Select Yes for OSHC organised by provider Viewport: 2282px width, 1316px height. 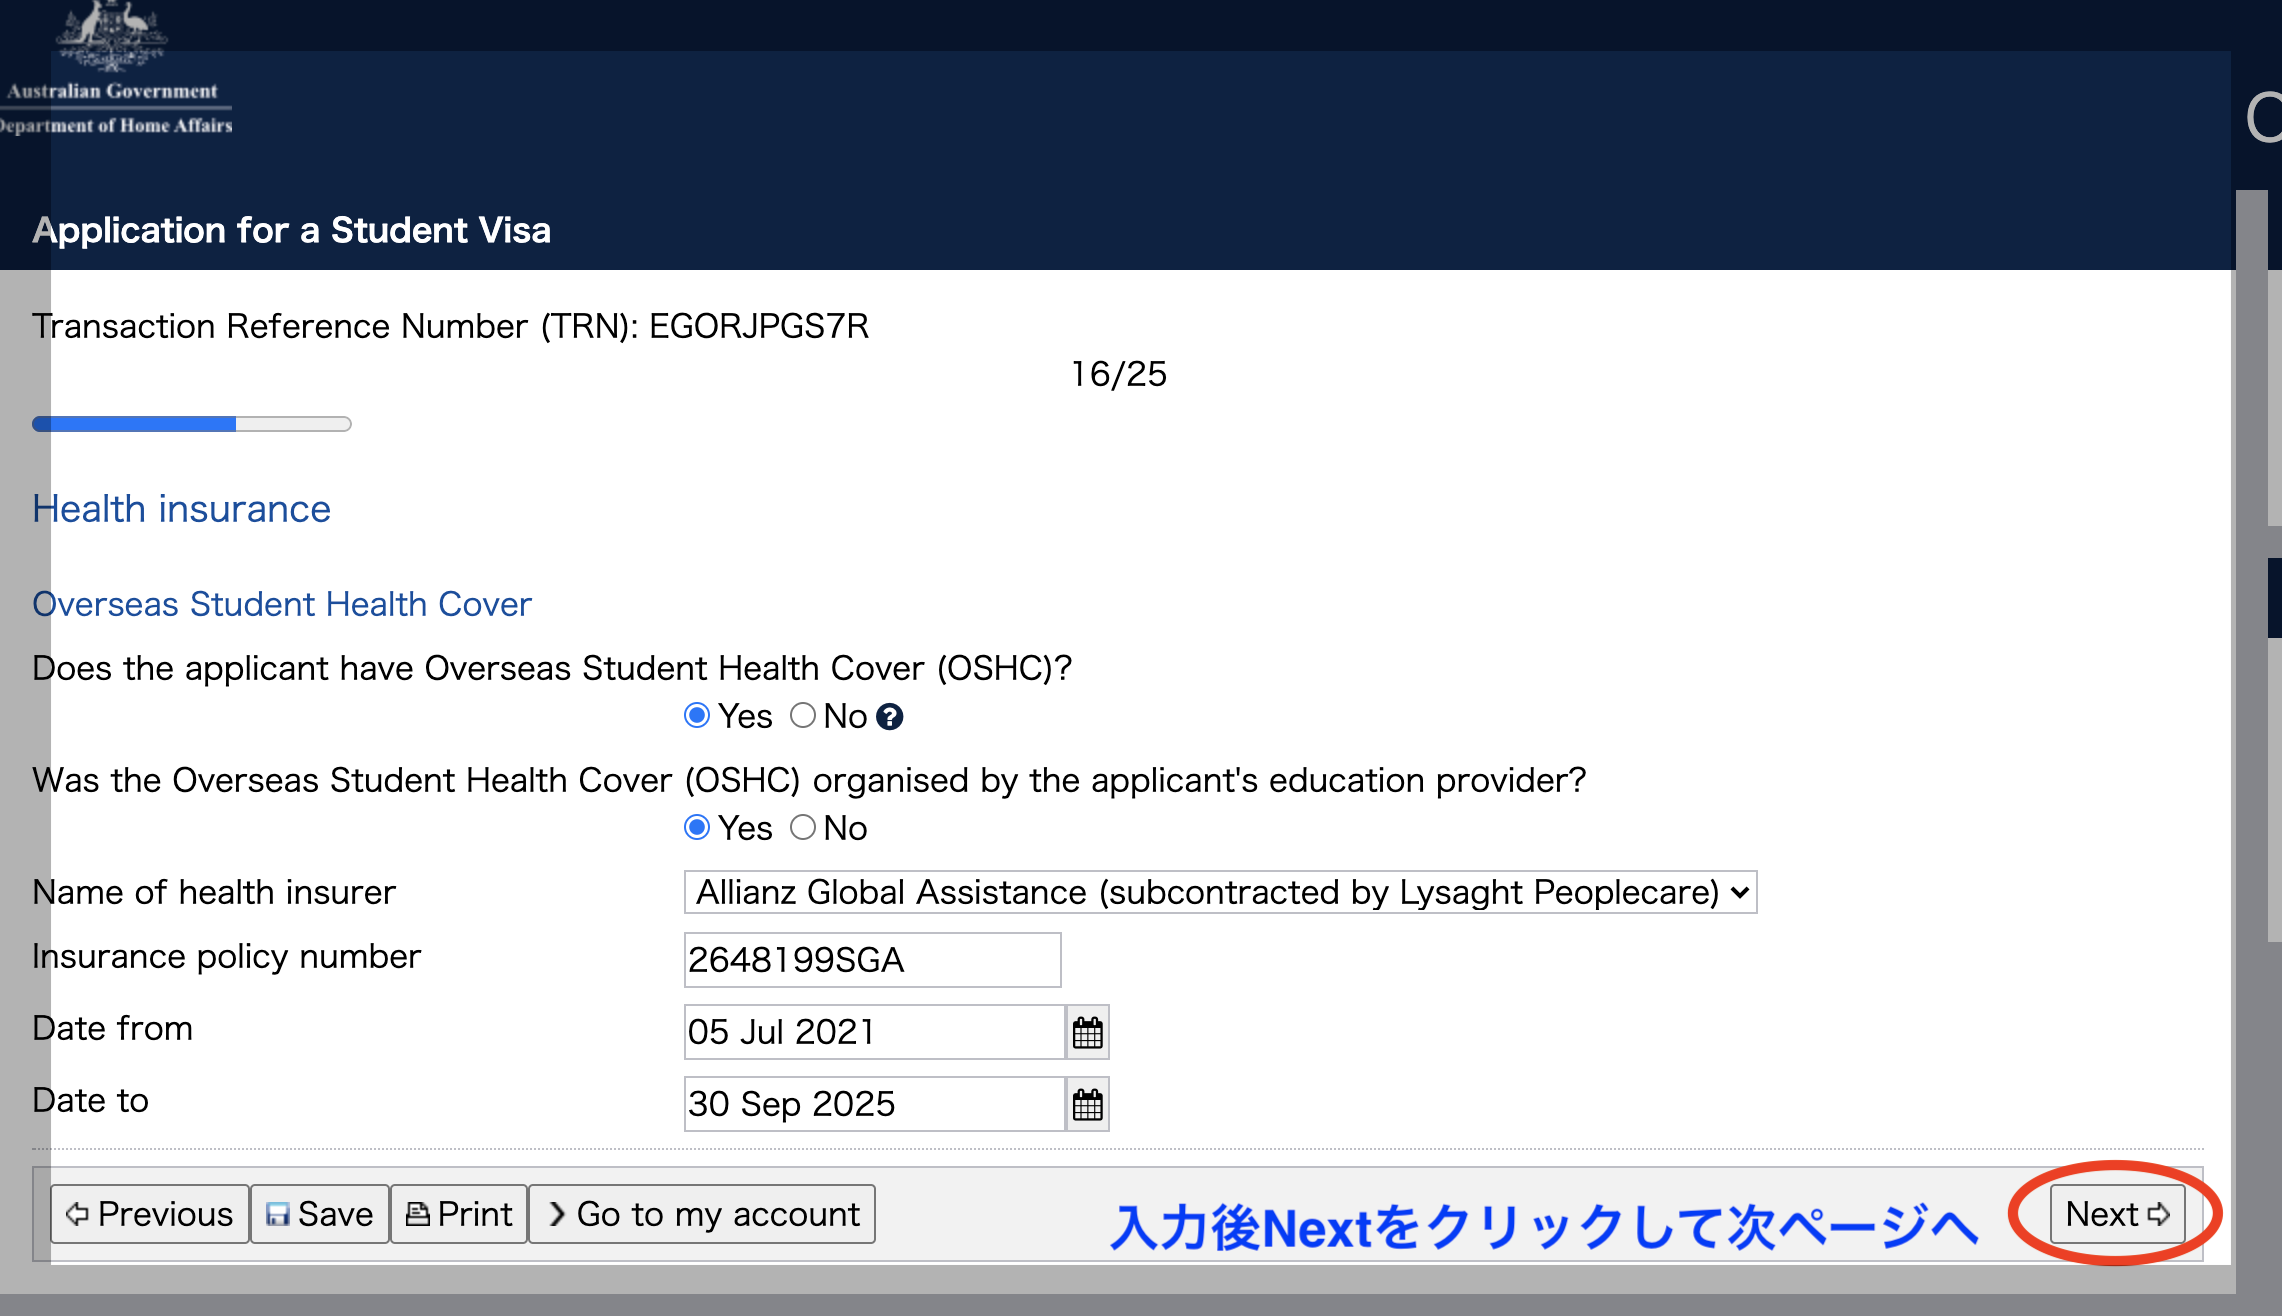click(x=697, y=828)
